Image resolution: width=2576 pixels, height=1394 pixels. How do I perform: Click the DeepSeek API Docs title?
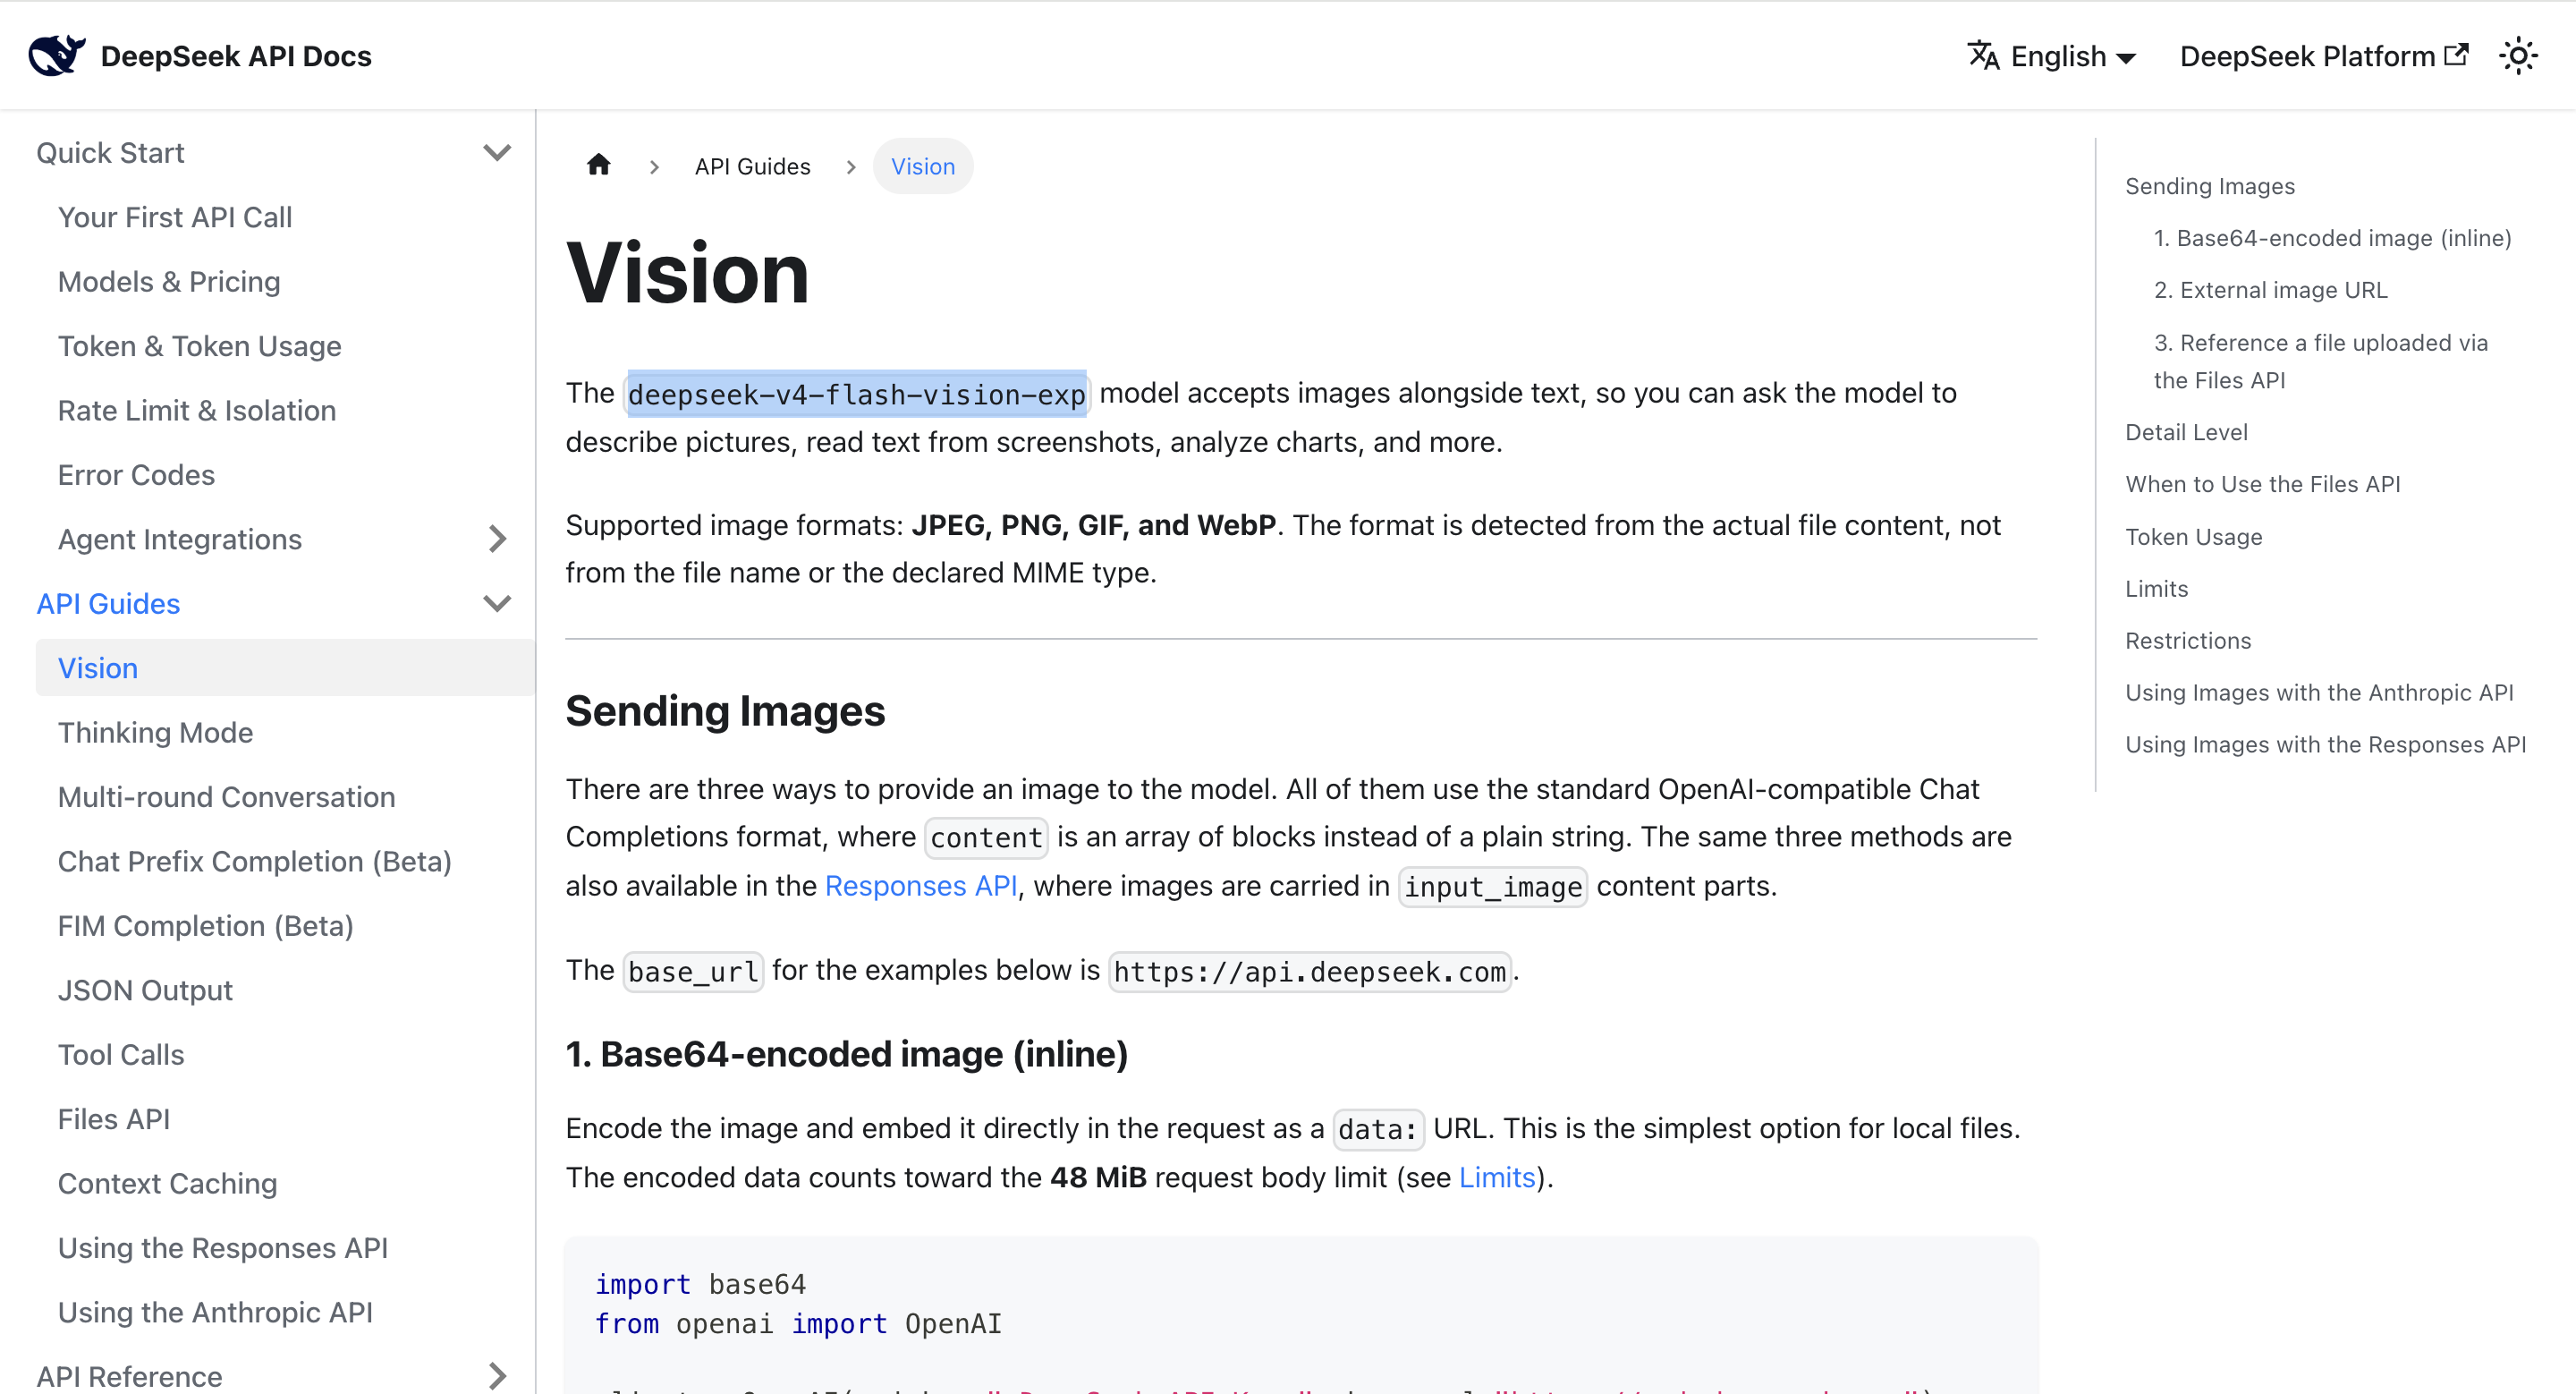point(236,56)
